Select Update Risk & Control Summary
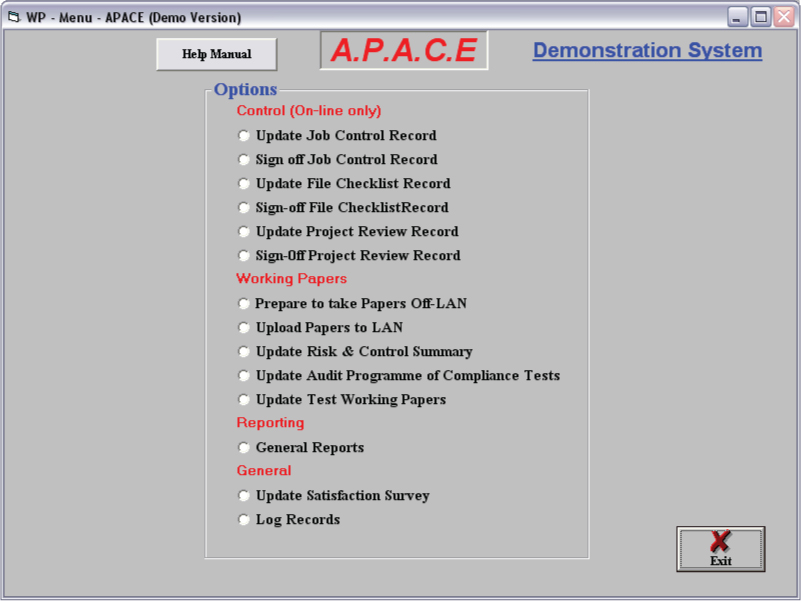This screenshot has height=601, width=801. [x=244, y=352]
